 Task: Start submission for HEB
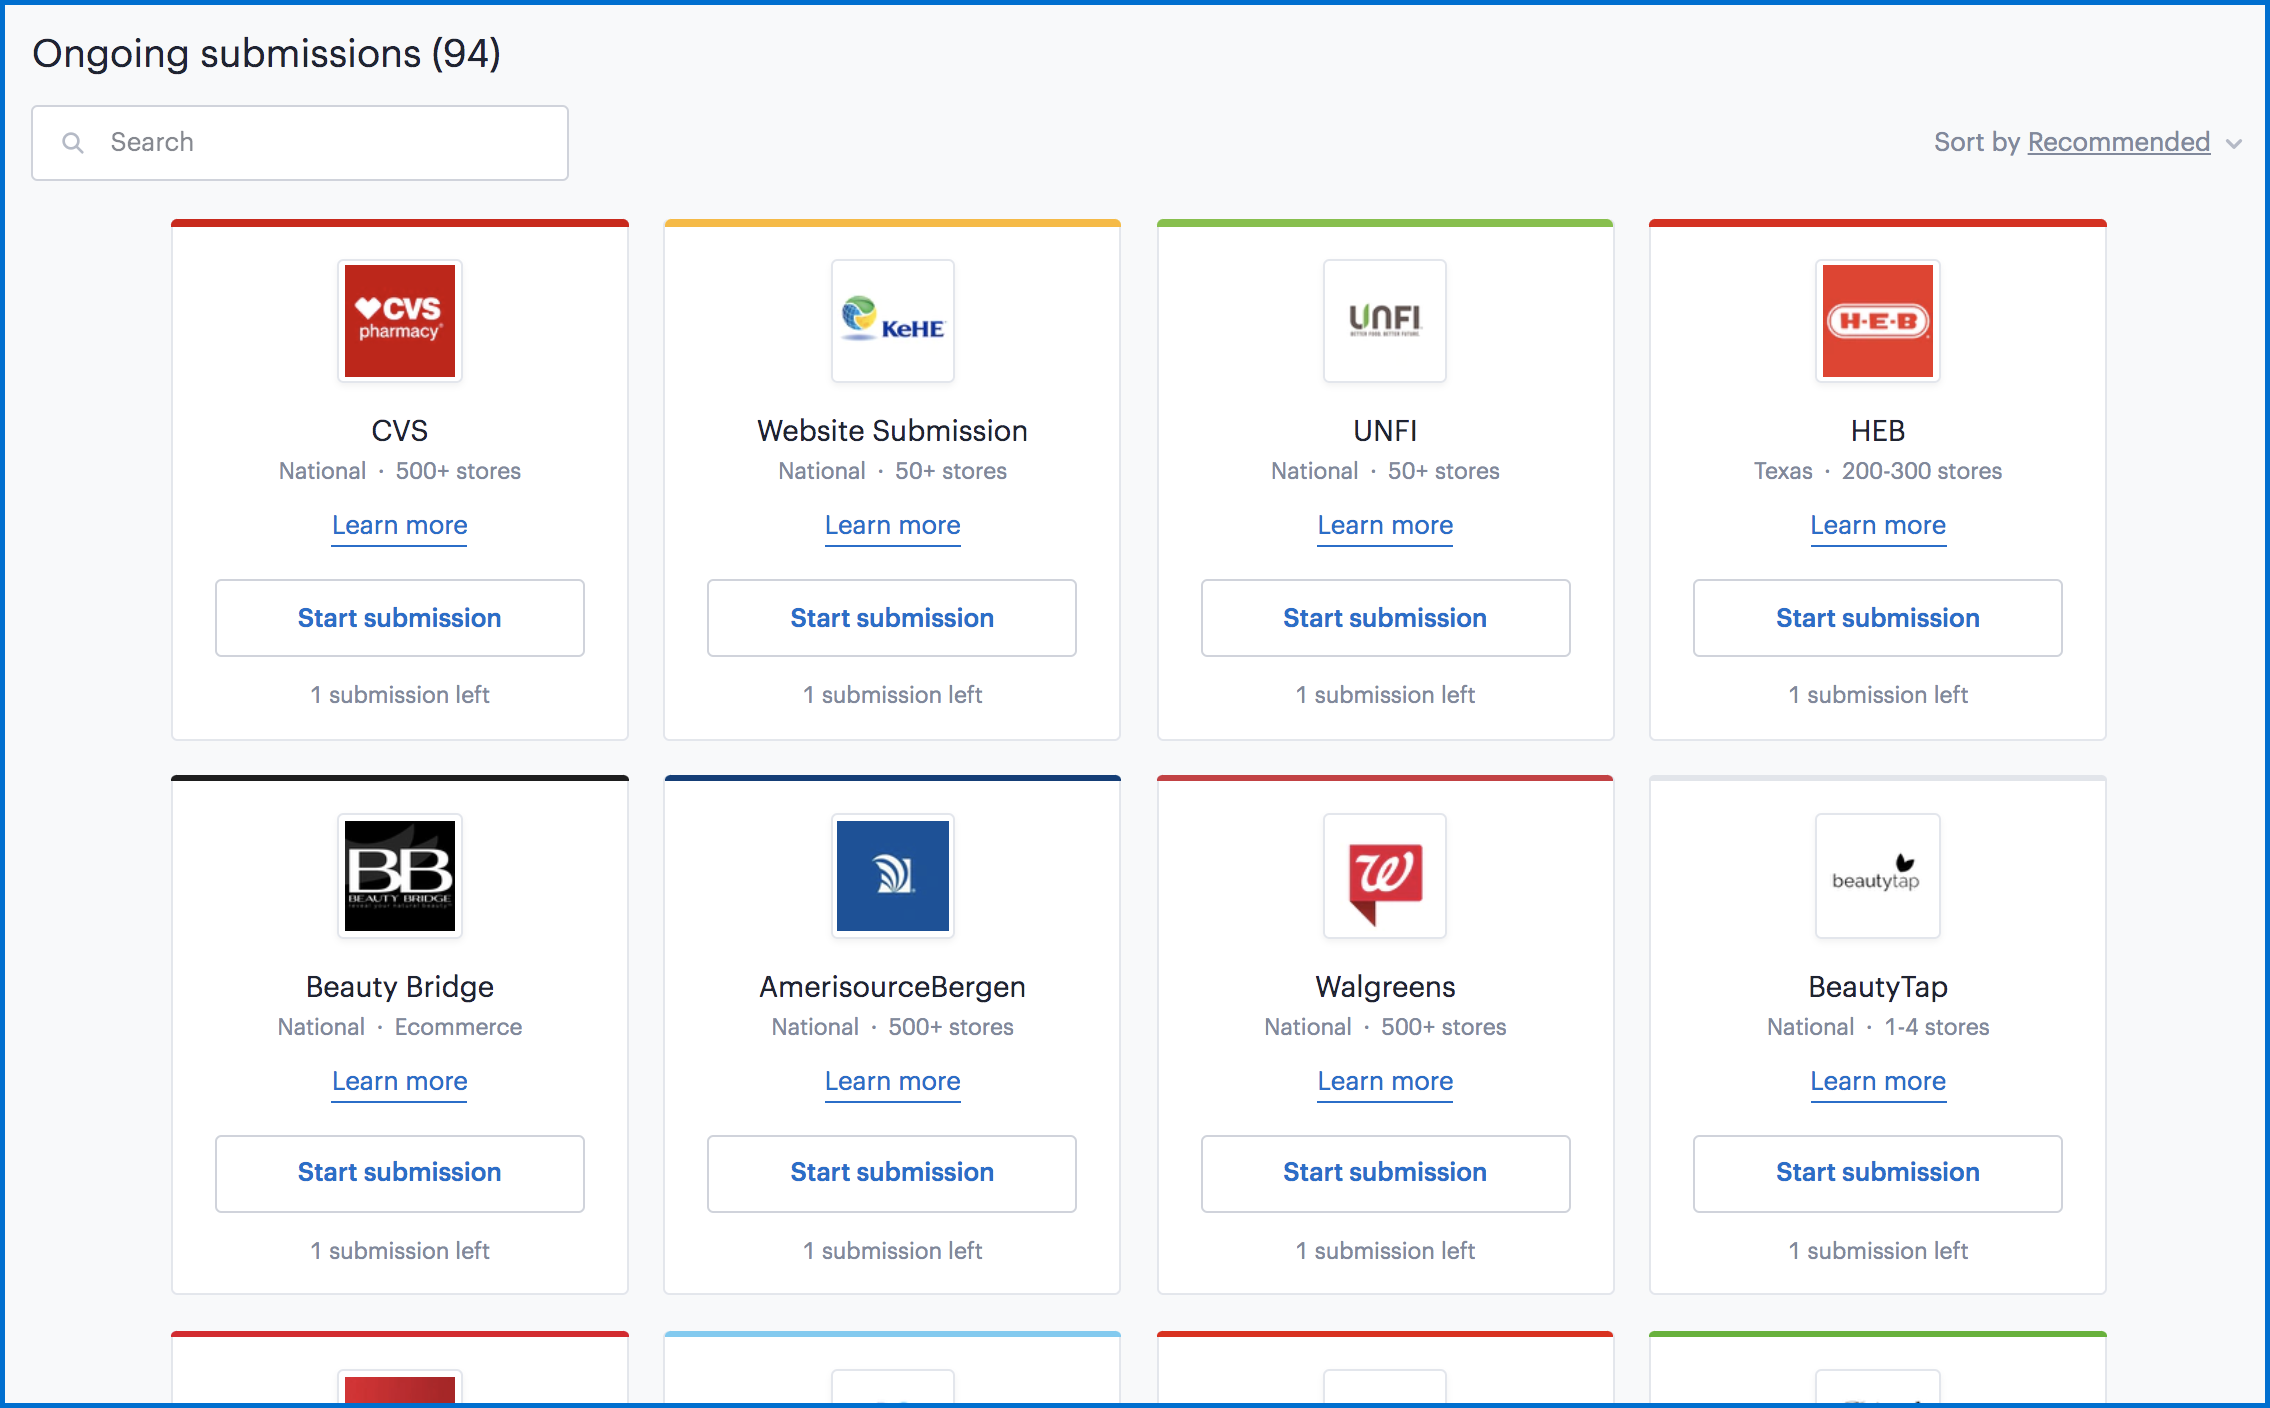click(x=1878, y=618)
